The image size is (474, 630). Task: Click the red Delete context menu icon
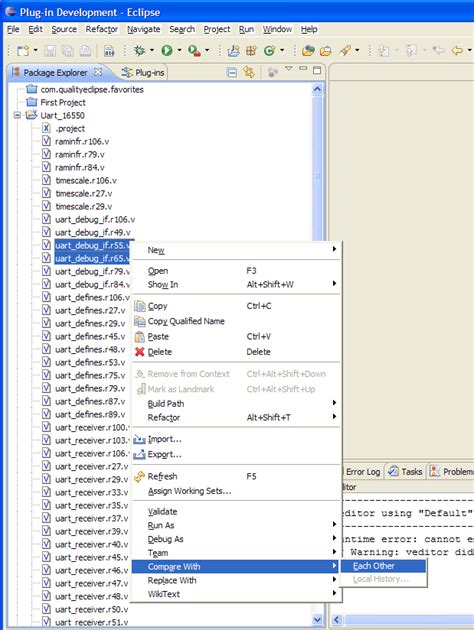click(x=139, y=352)
